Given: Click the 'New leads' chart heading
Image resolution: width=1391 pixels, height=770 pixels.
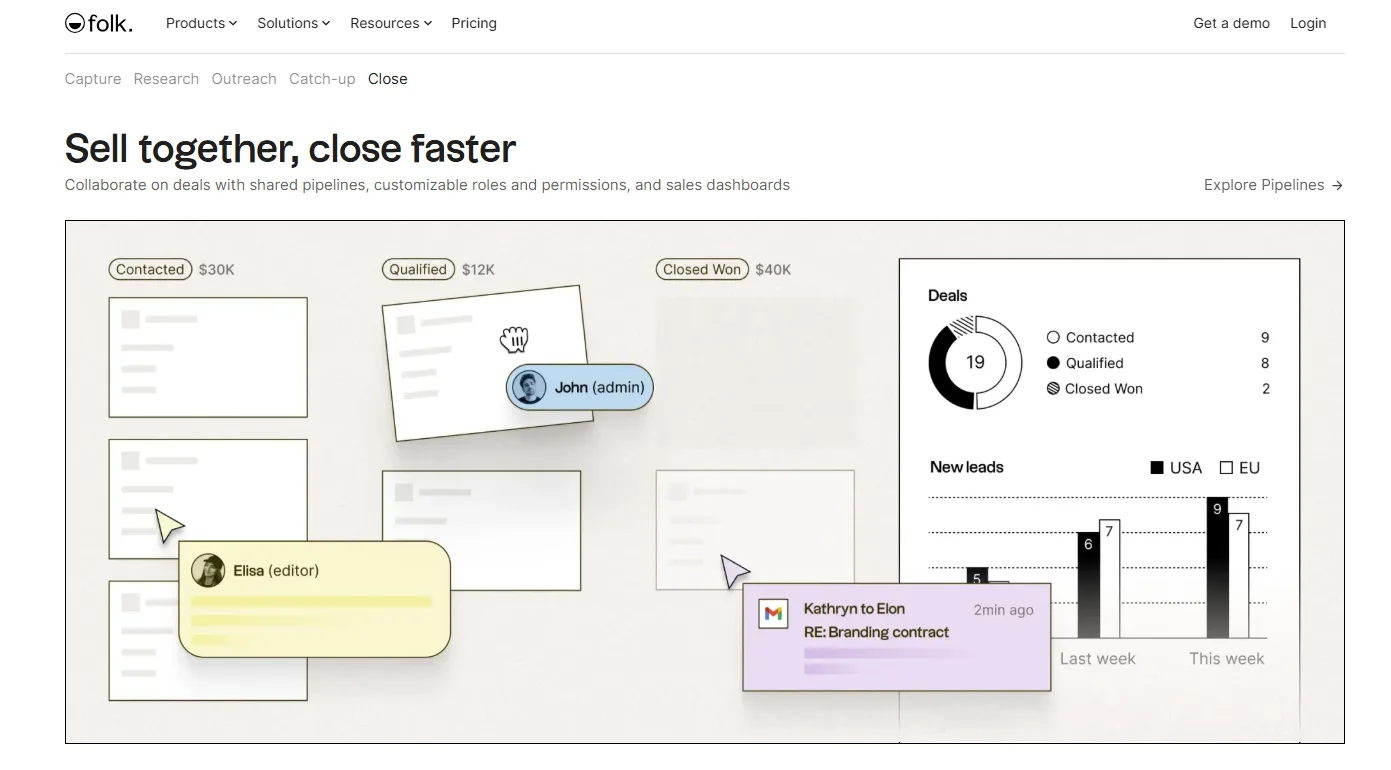Looking at the screenshot, I should (x=967, y=467).
